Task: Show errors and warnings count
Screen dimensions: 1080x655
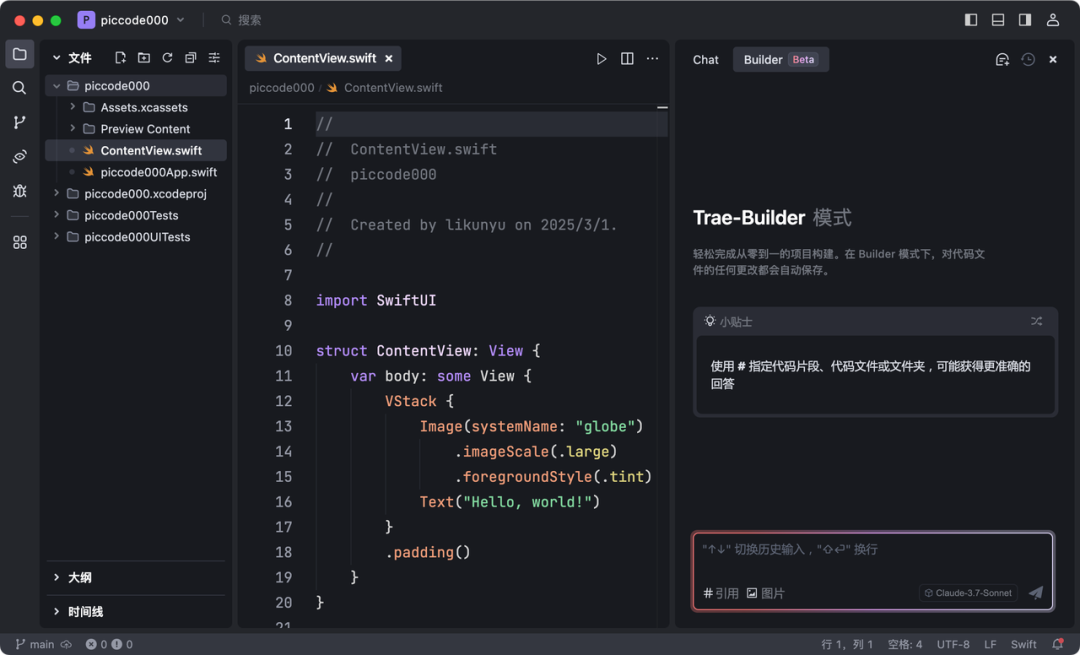Action: [x=109, y=644]
